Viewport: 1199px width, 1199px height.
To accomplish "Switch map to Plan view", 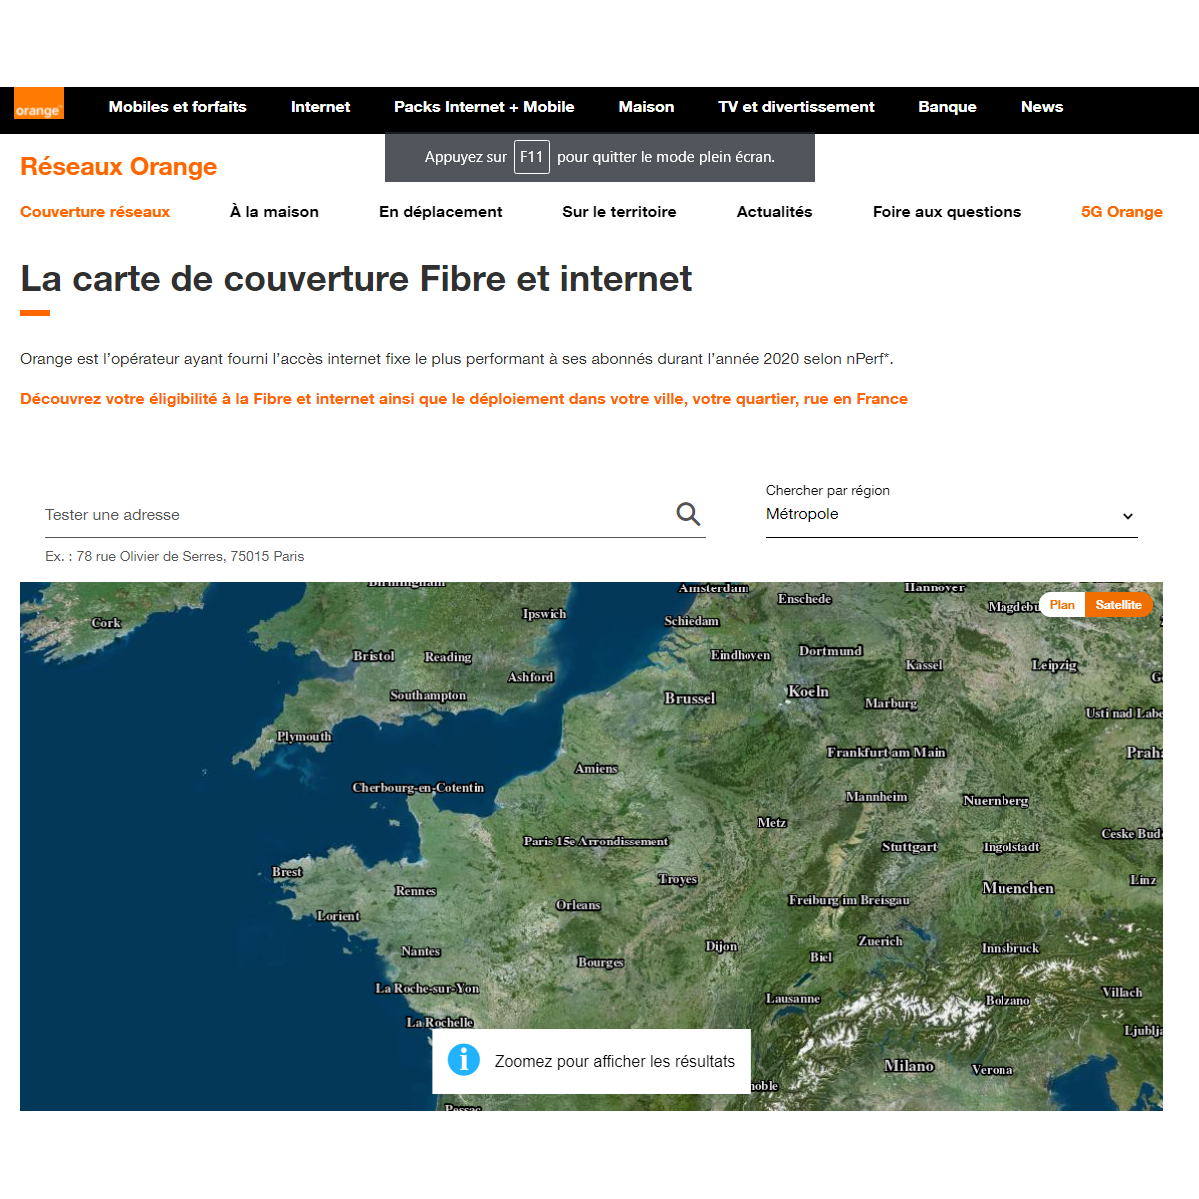I will point(1062,605).
